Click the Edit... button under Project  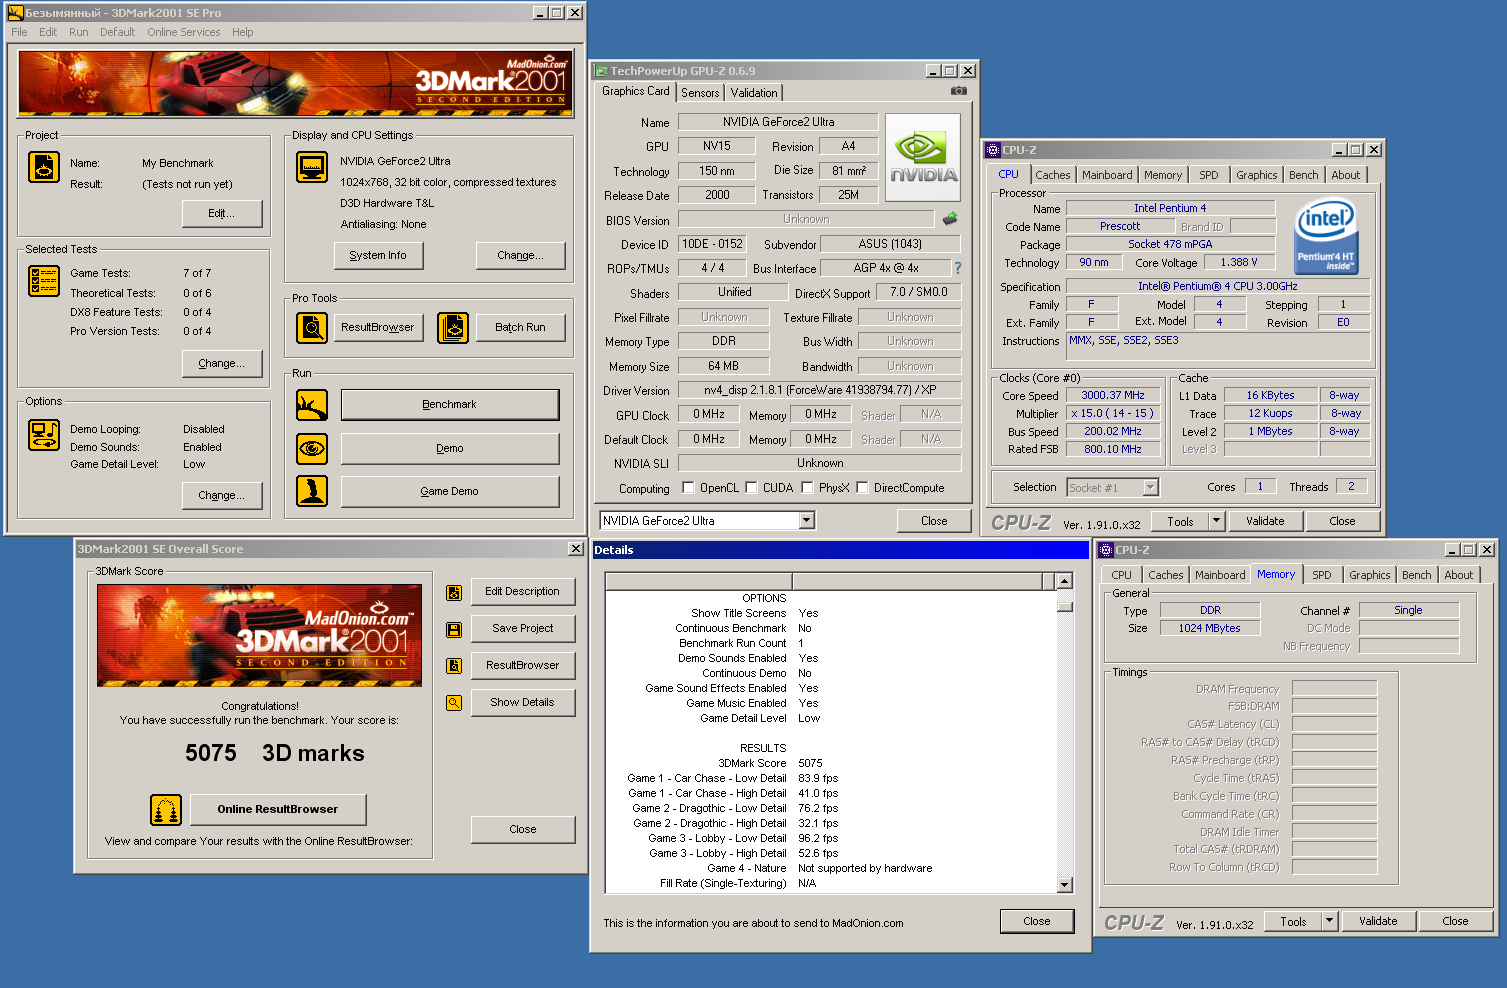222,214
